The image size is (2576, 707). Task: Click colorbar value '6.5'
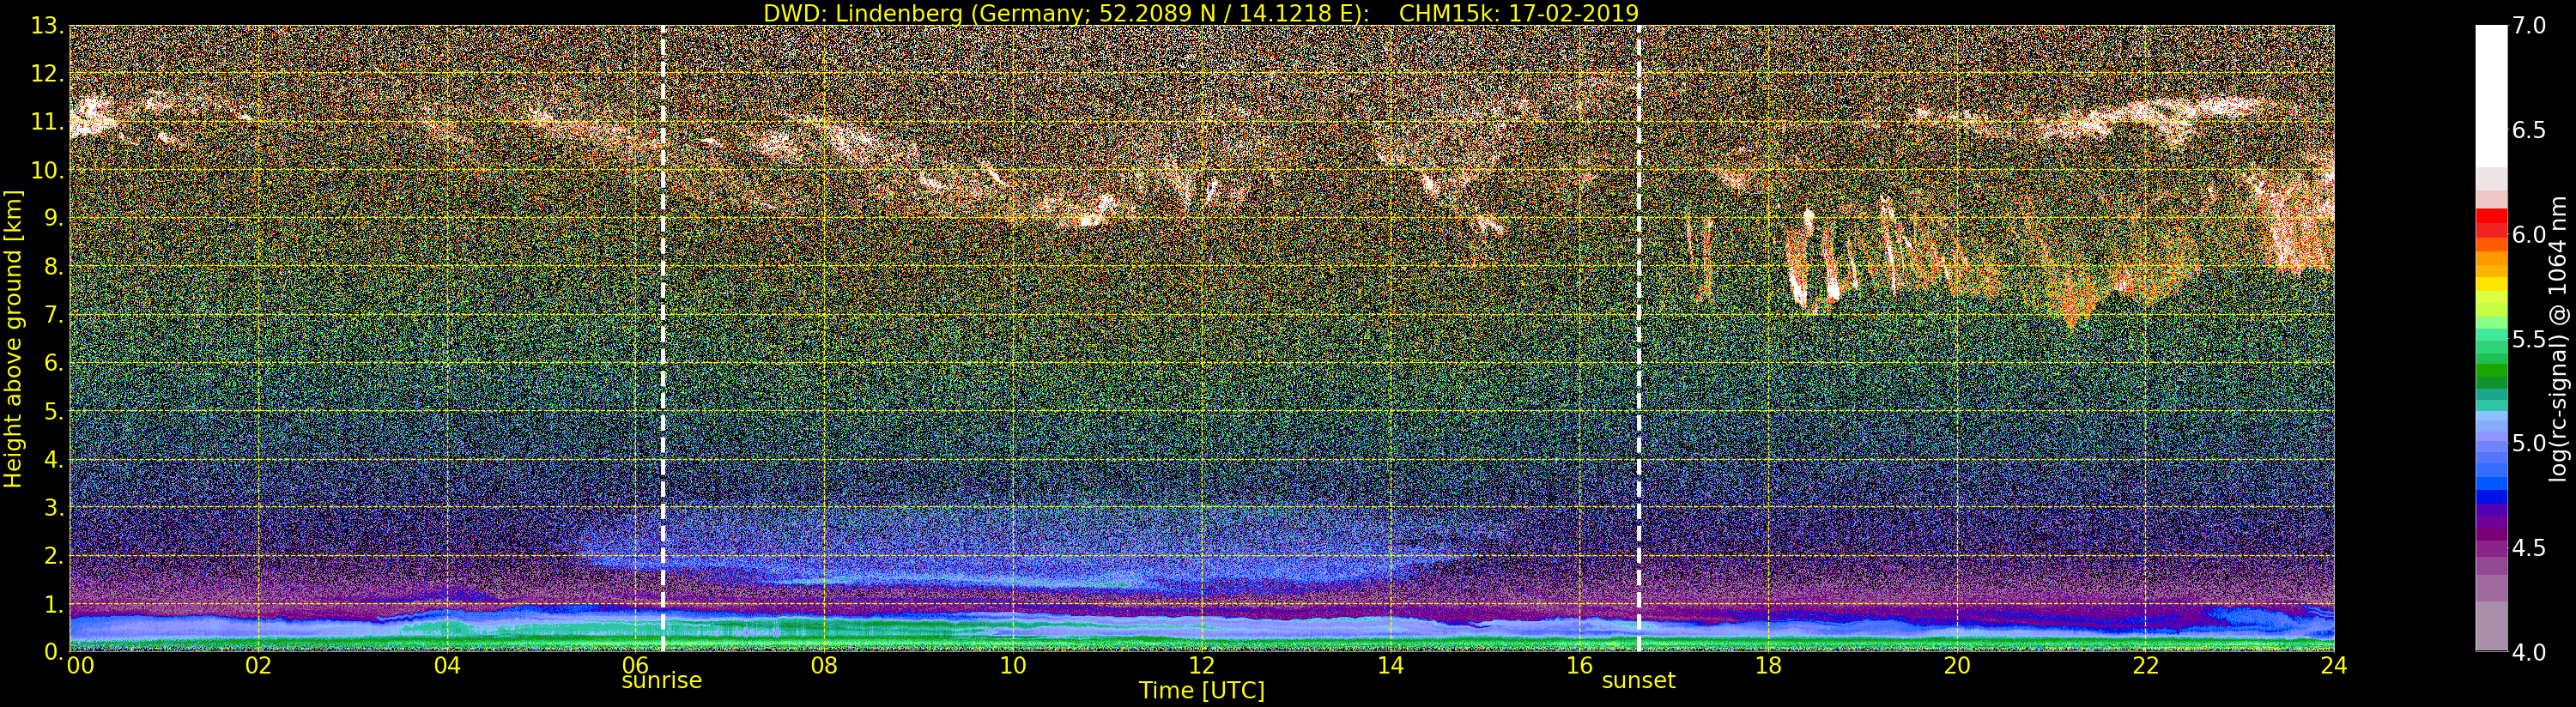[x=2529, y=130]
